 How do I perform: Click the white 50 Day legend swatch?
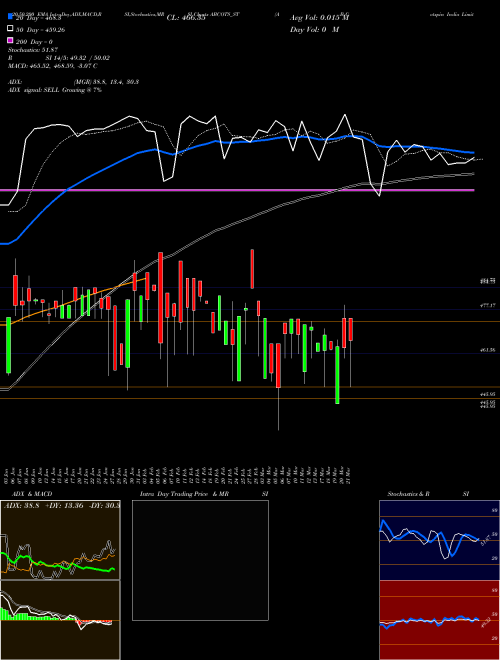(10, 29)
